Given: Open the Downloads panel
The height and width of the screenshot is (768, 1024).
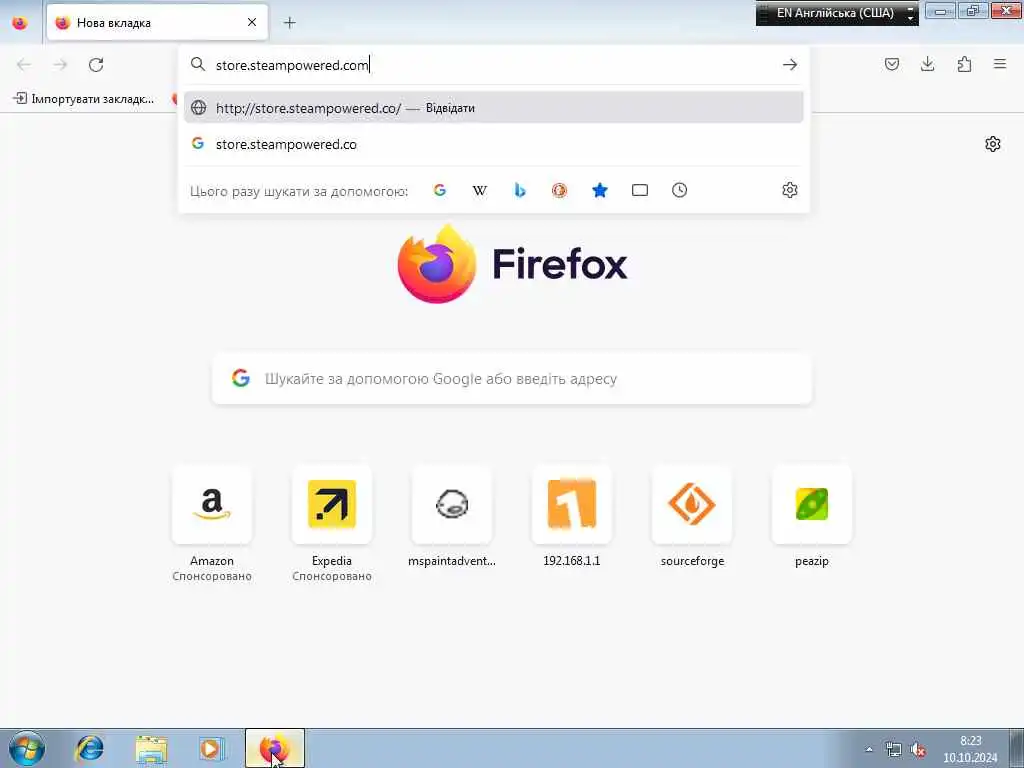Looking at the screenshot, I should tap(927, 64).
